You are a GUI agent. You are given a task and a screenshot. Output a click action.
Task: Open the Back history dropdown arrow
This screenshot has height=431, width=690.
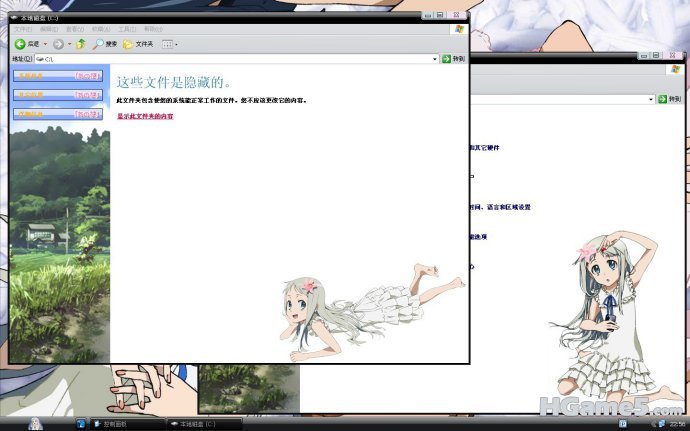45,44
